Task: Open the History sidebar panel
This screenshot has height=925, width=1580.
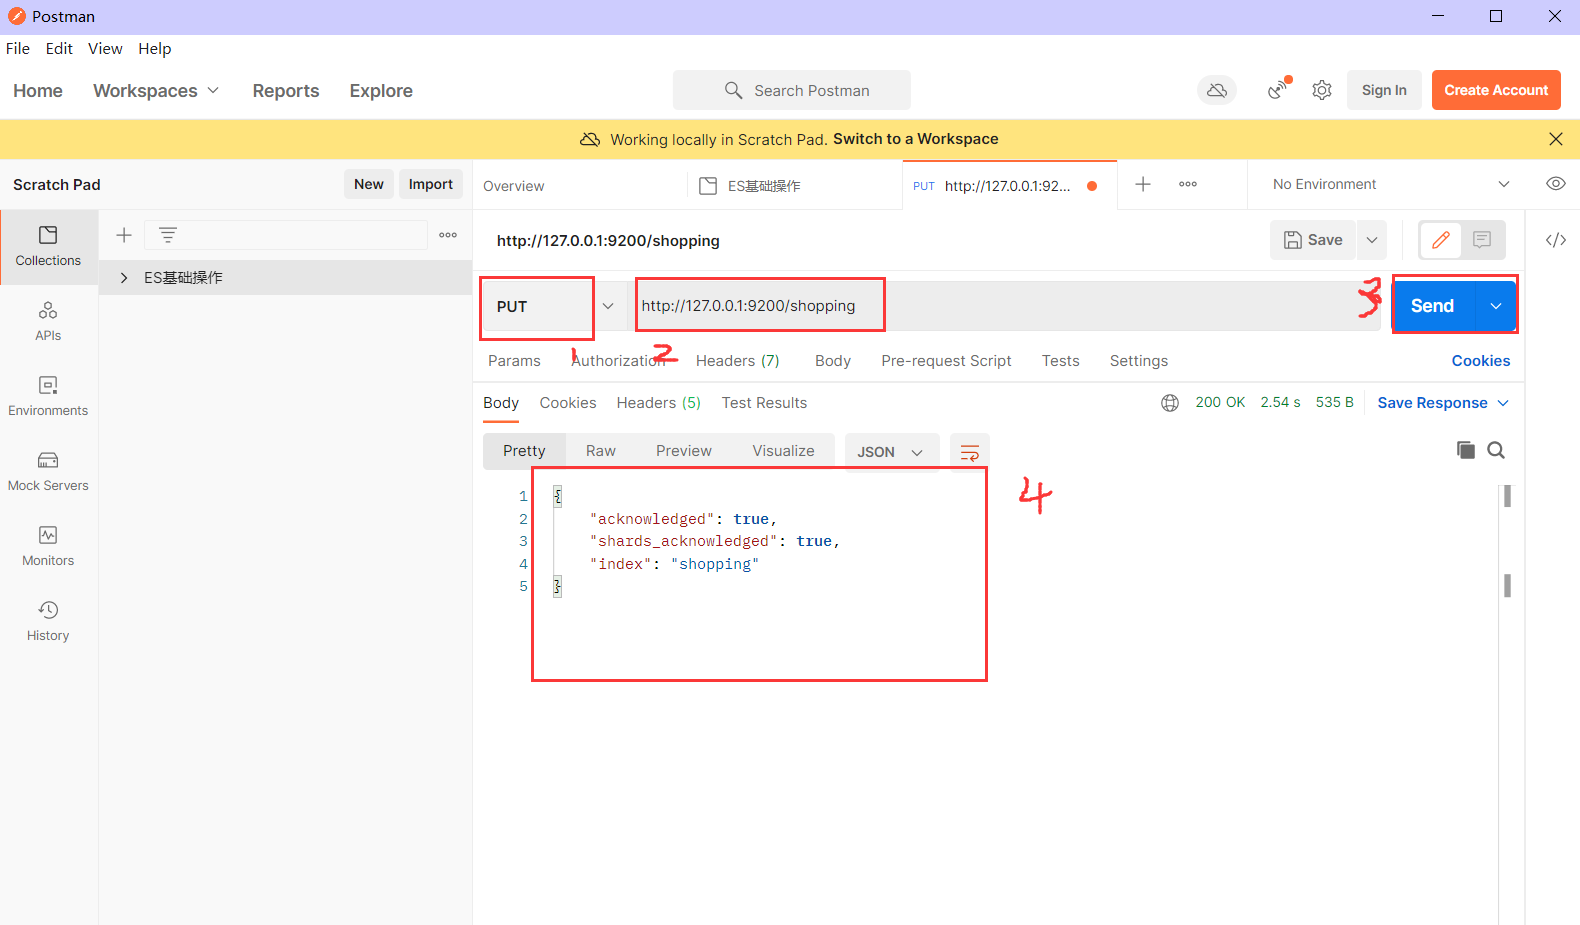Action: point(48,622)
